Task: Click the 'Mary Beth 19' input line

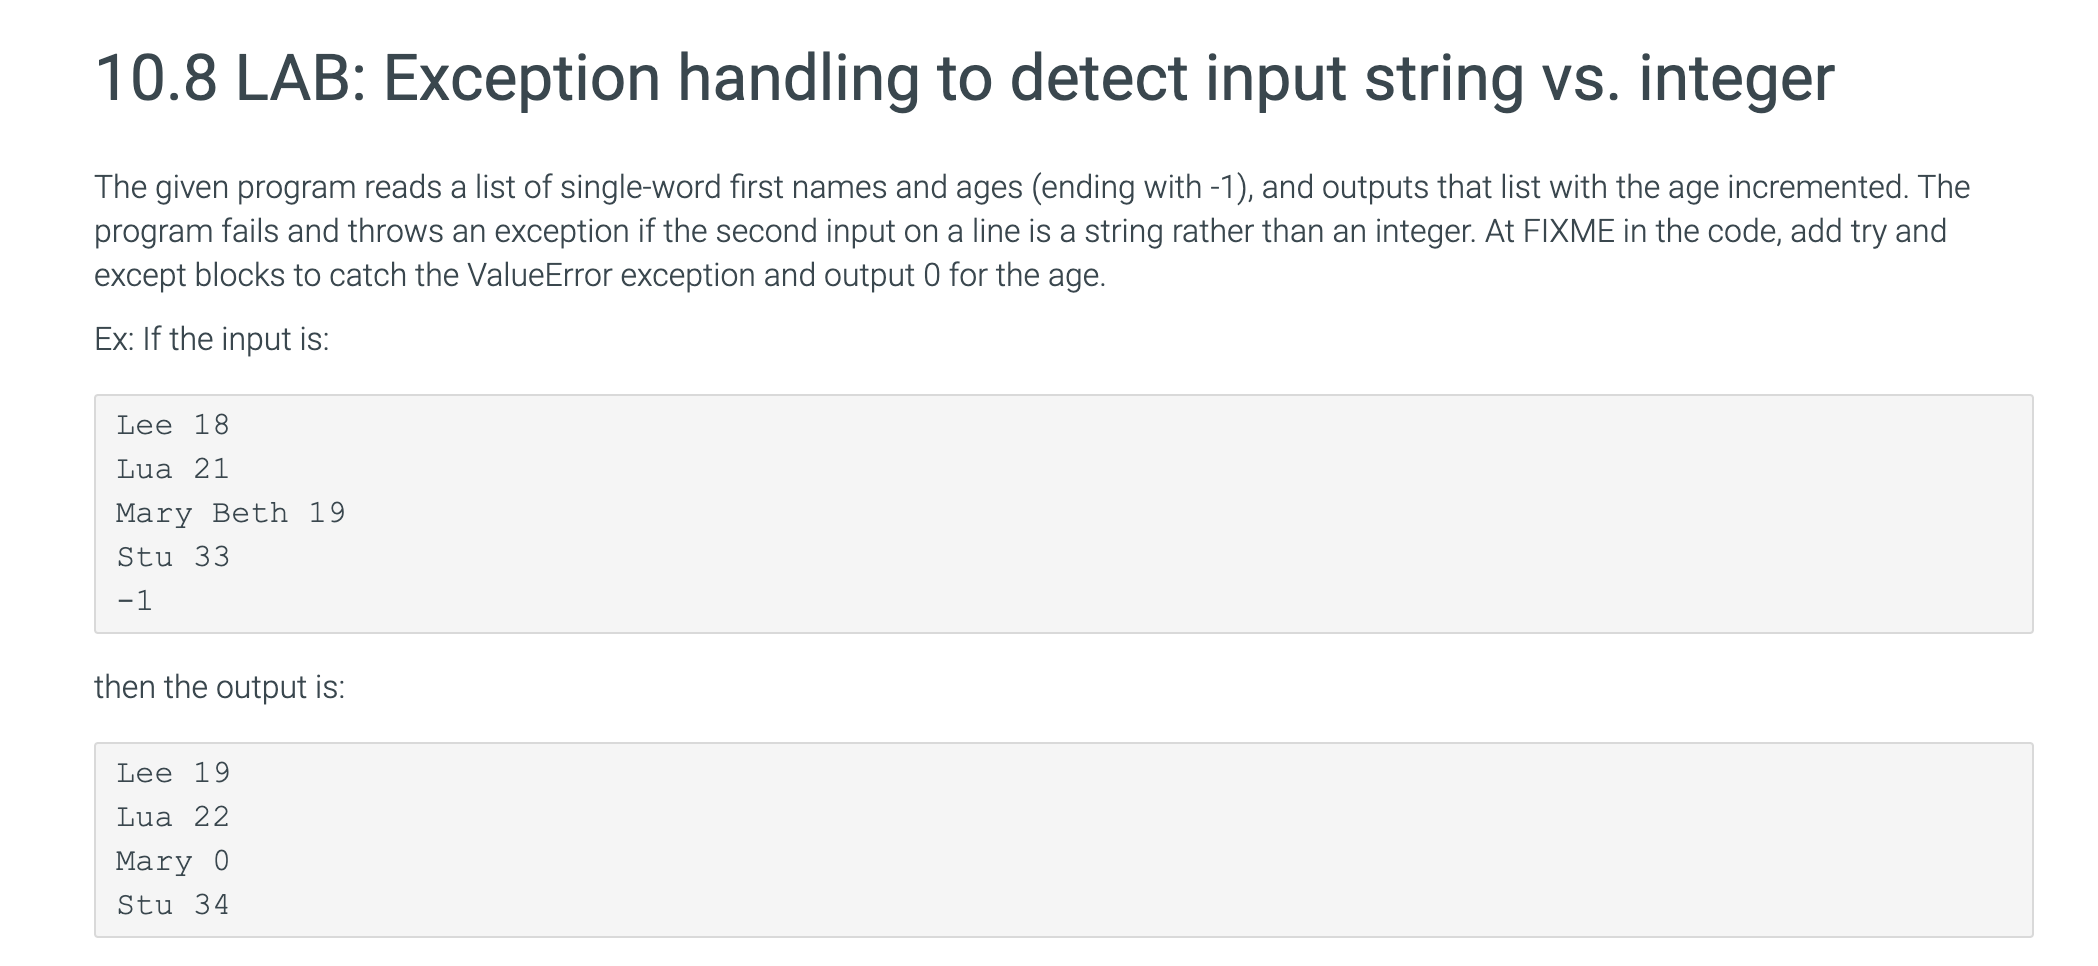Action: [231, 513]
